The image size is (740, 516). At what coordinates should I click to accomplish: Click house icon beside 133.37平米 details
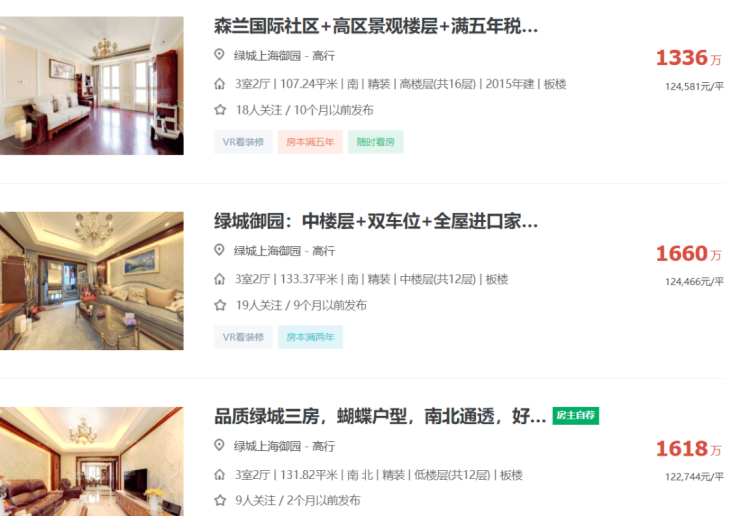(219, 279)
